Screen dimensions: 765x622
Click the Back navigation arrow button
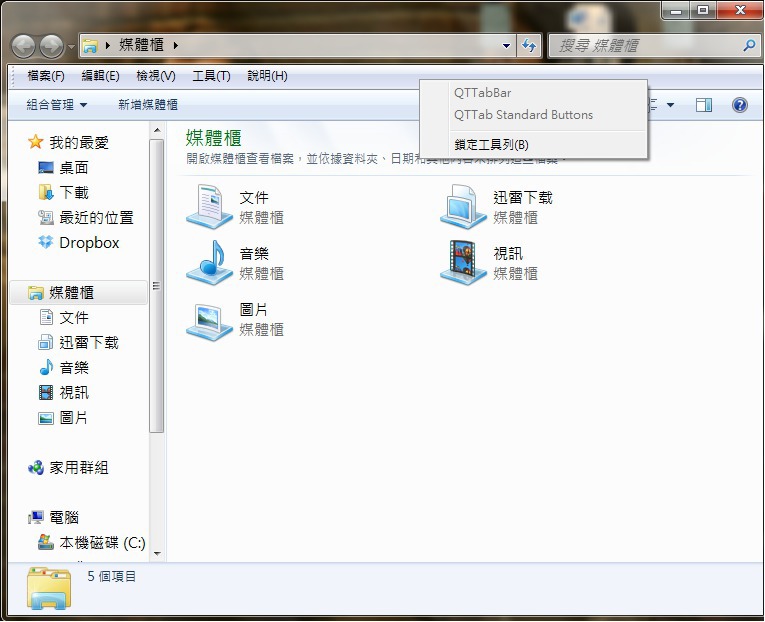23,46
